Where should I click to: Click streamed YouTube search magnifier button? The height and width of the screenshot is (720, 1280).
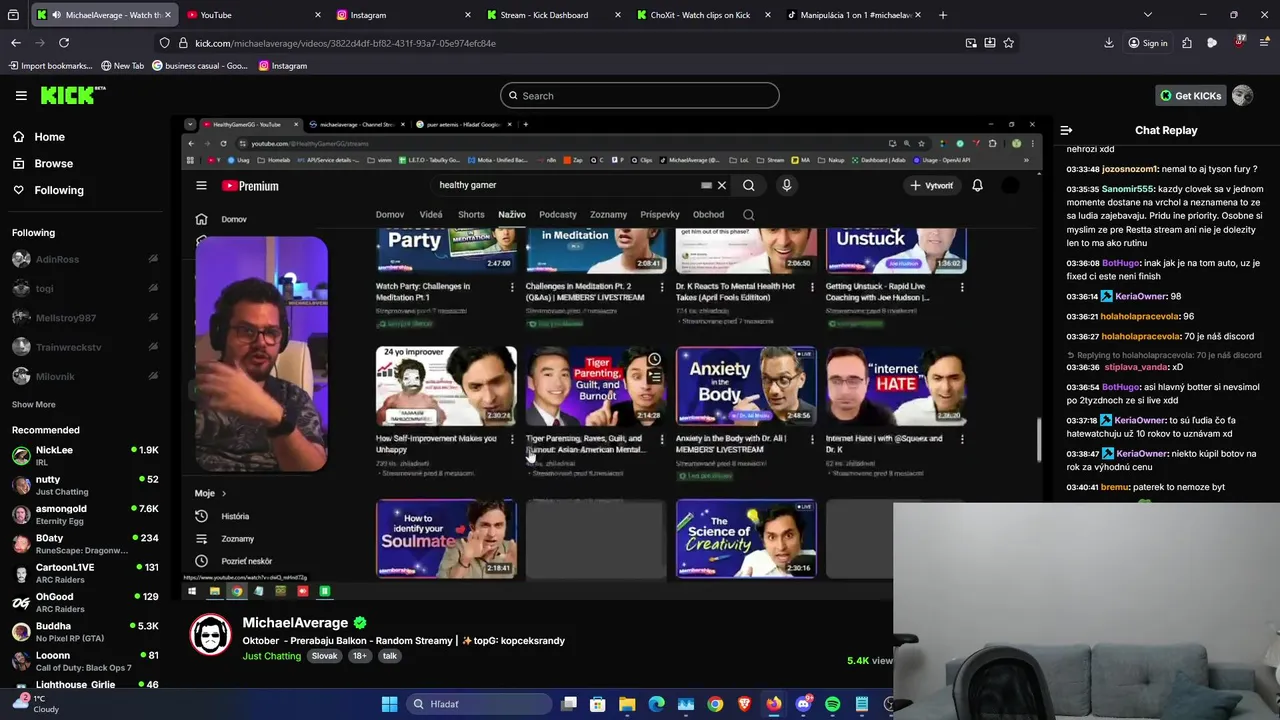[749, 185]
